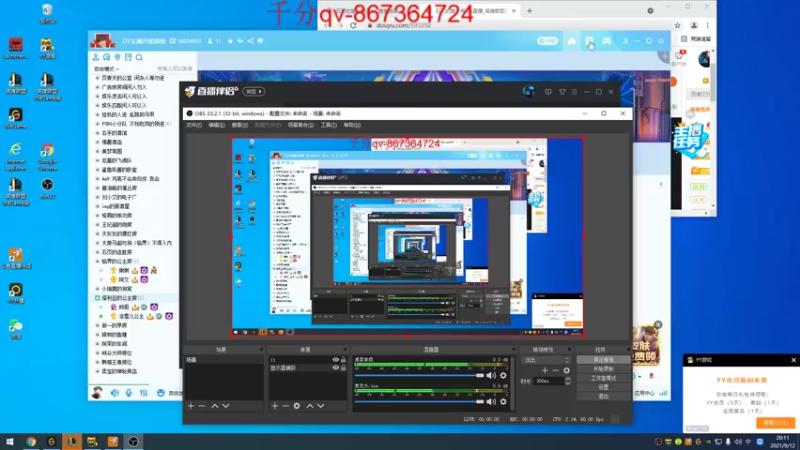
Task: Open the 文件(F) menu in OBS
Action: (194, 125)
